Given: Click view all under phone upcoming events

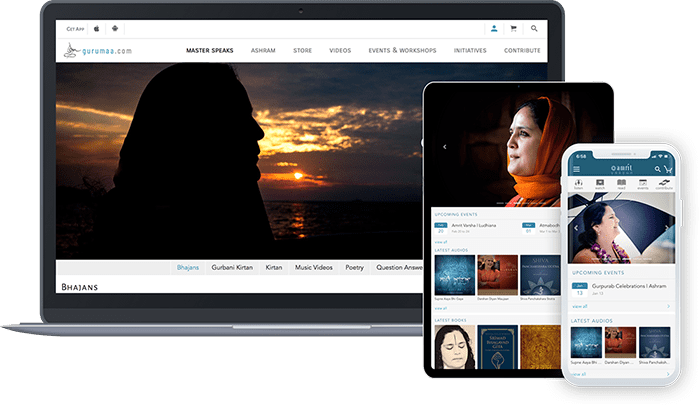Looking at the screenshot, I should pos(579,306).
